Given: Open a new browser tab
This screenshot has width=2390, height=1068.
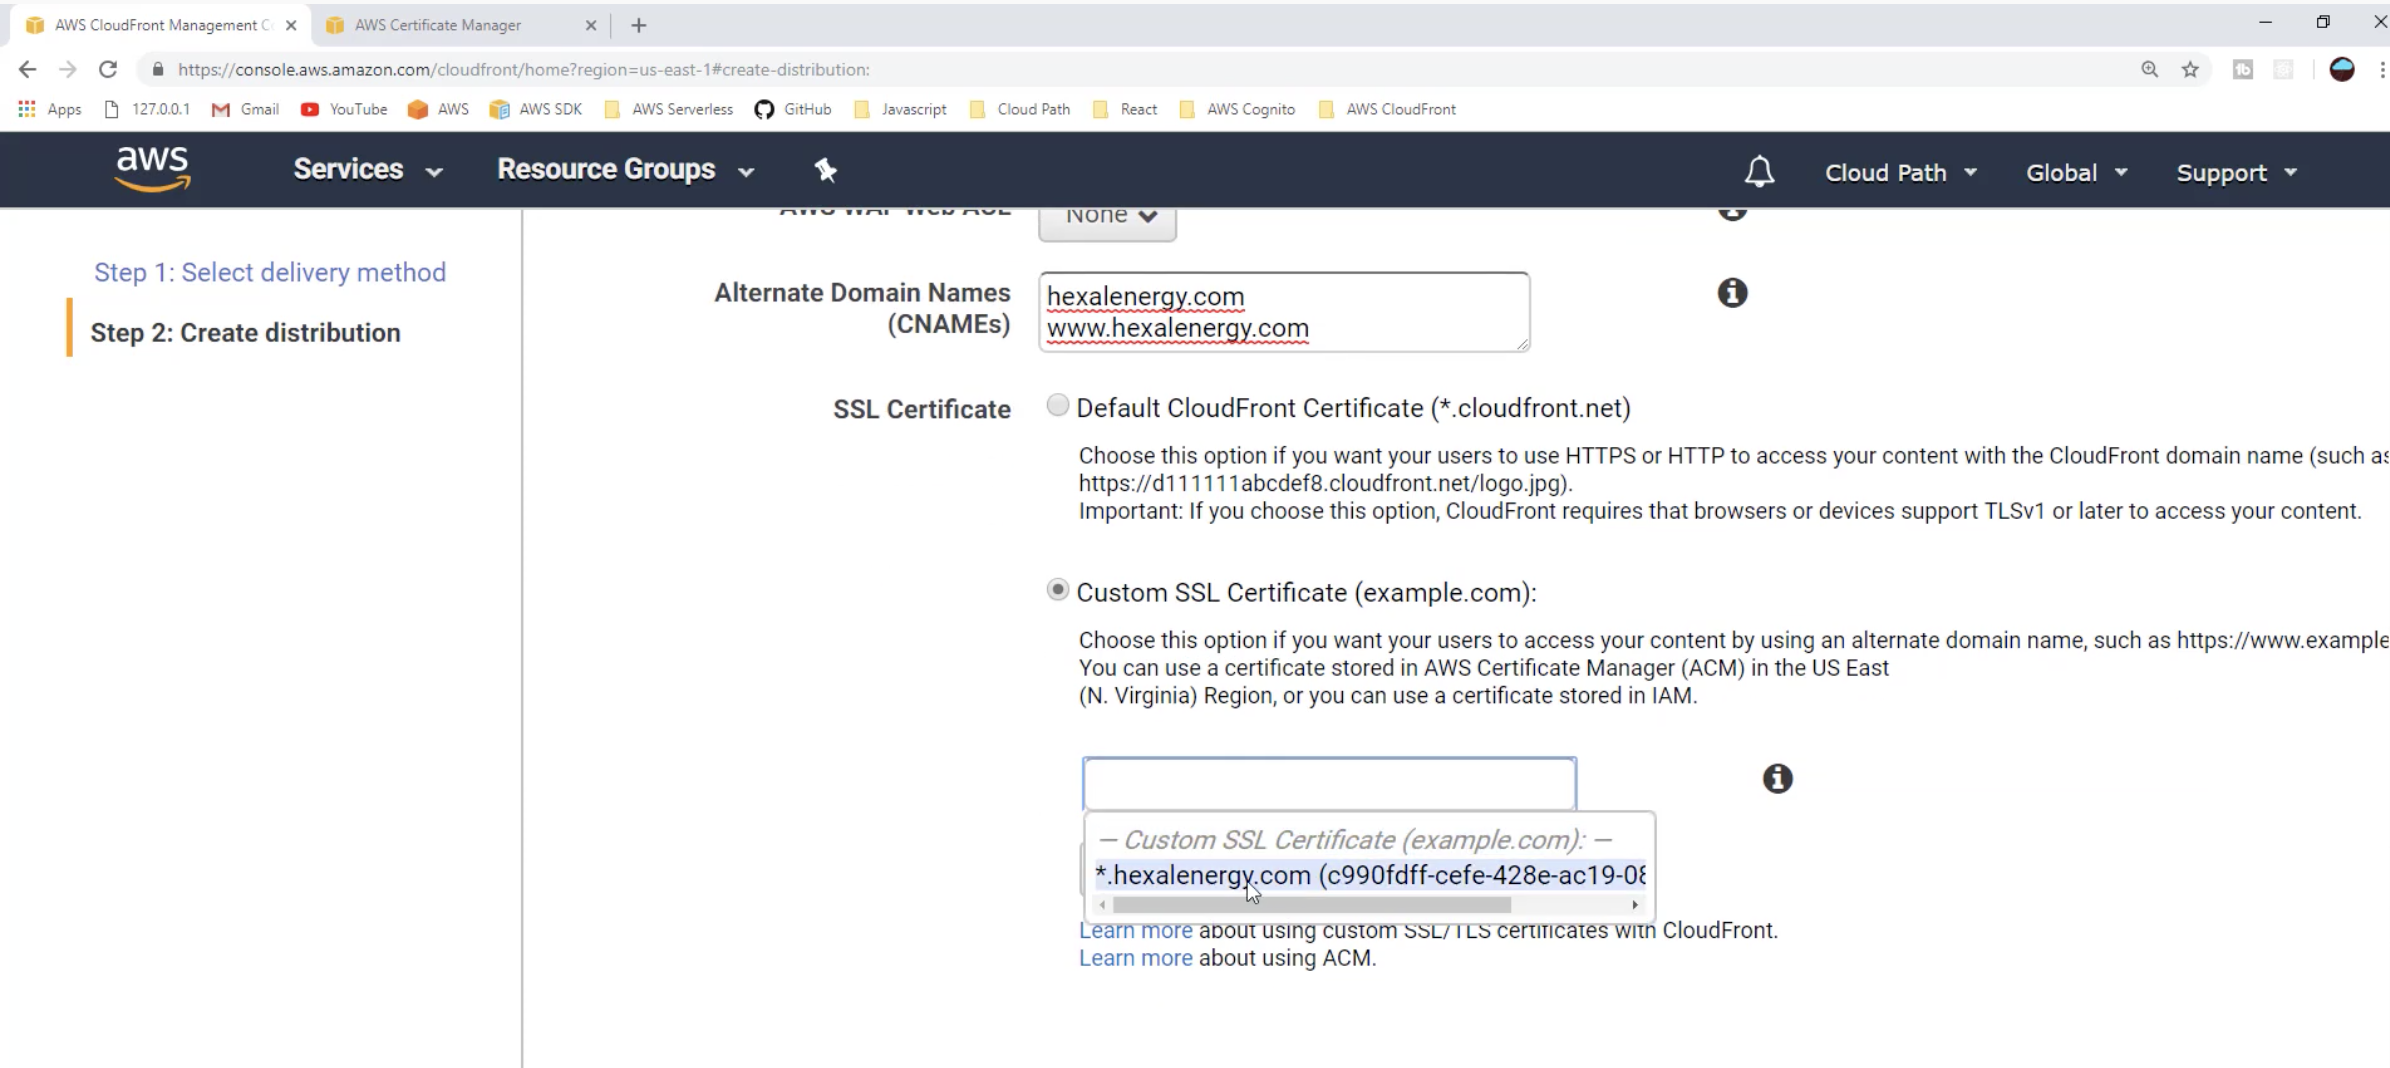Looking at the screenshot, I should point(639,25).
